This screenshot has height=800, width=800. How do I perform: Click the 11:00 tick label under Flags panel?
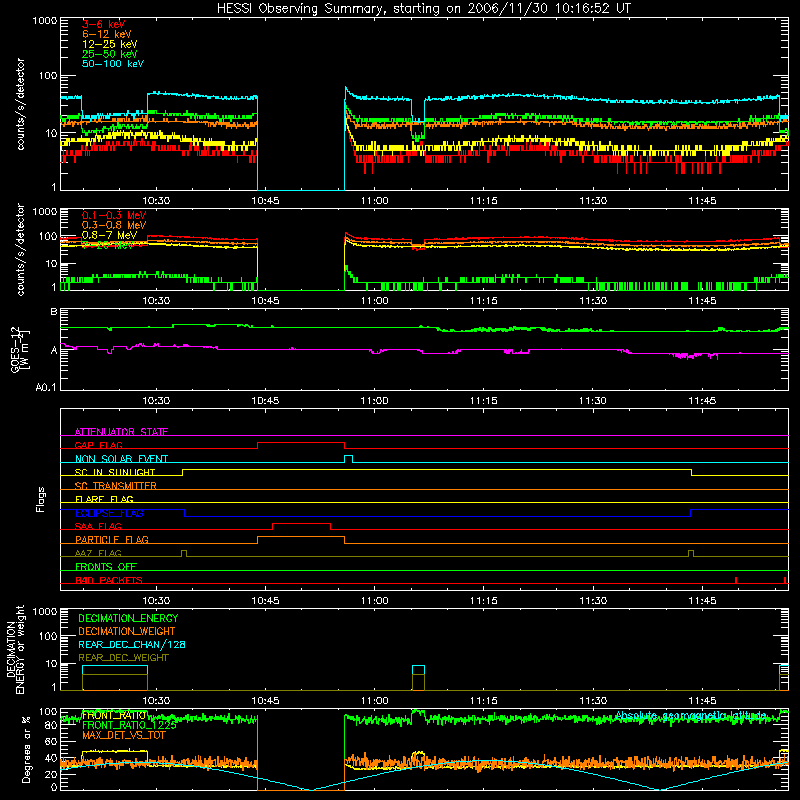click(374, 601)
